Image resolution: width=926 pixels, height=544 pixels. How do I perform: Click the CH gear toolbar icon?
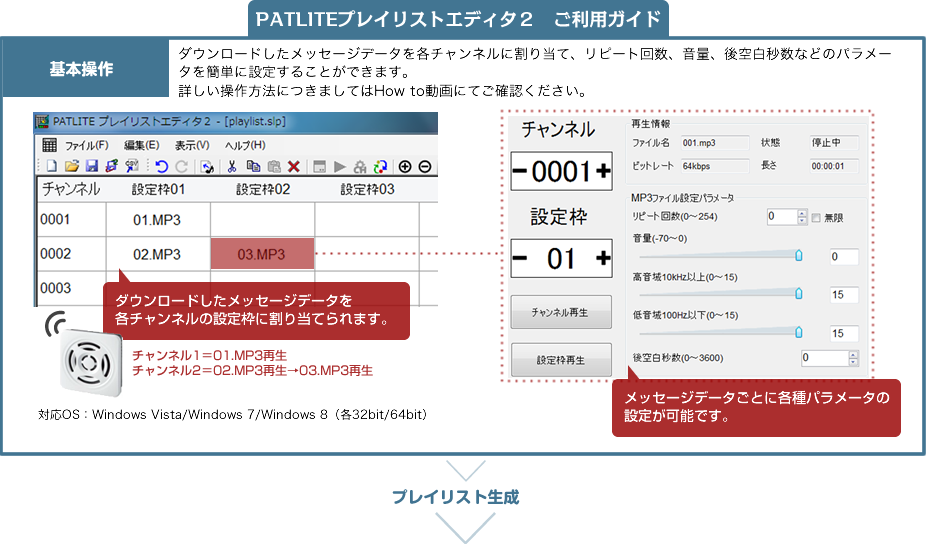(x=360, y=167)
